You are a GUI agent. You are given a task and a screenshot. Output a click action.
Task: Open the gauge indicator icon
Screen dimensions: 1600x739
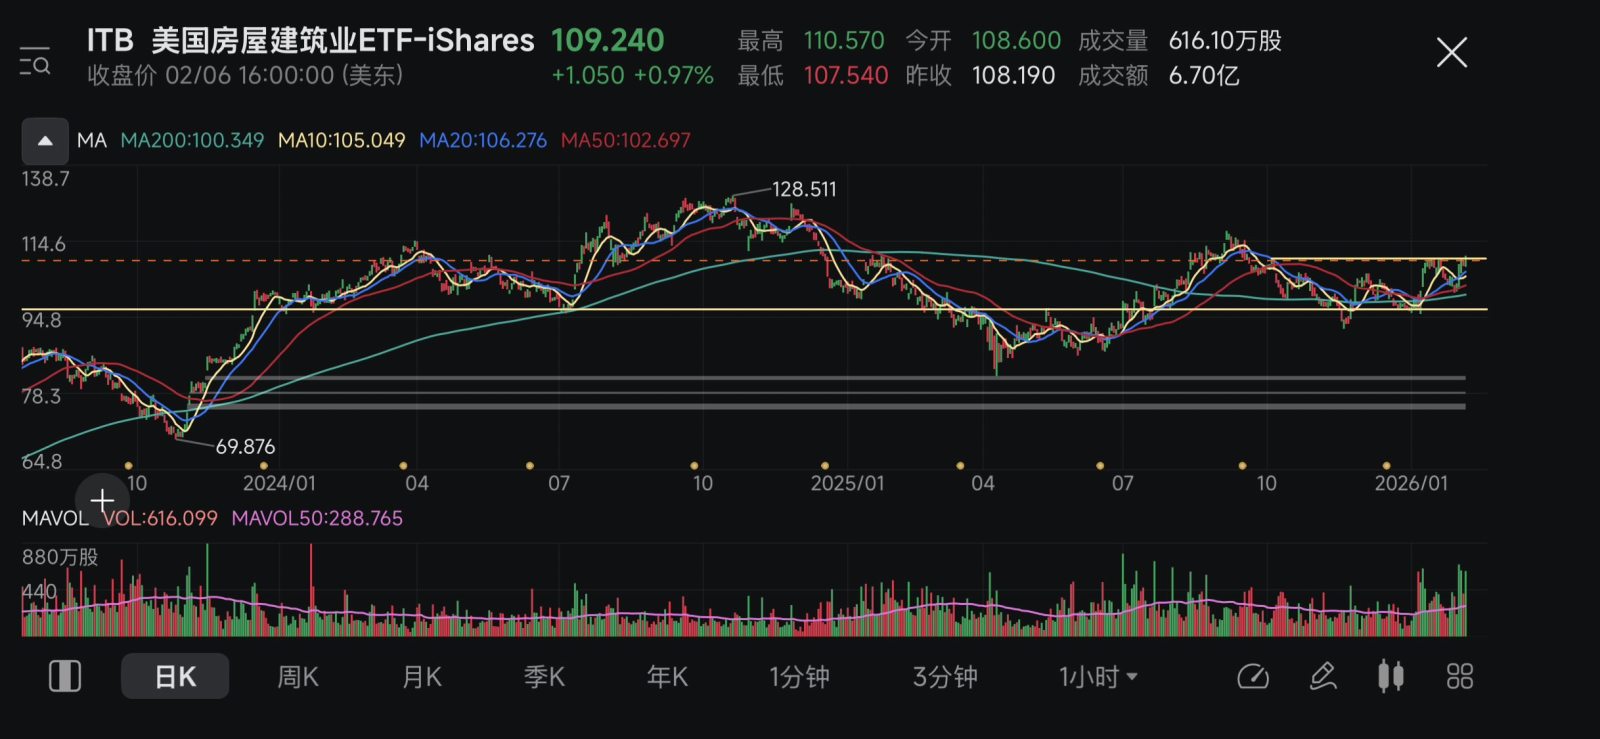click(x=1253, y=677)
